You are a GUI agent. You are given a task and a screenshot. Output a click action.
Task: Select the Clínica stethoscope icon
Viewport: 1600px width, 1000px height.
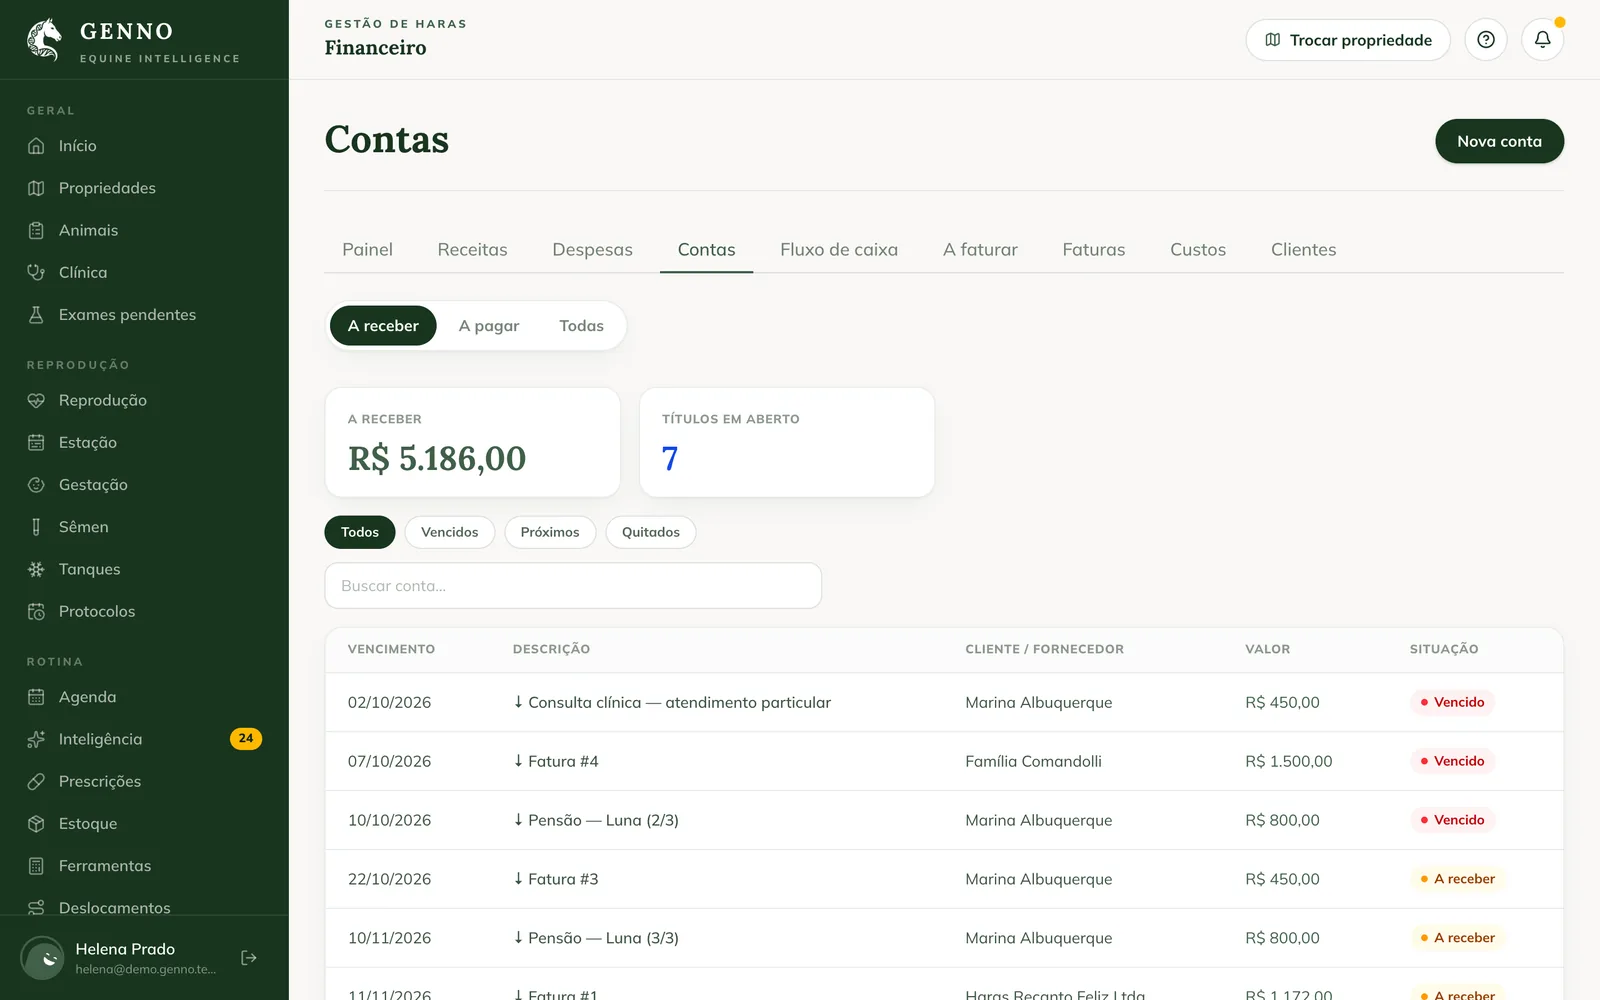tap(36, 272)
